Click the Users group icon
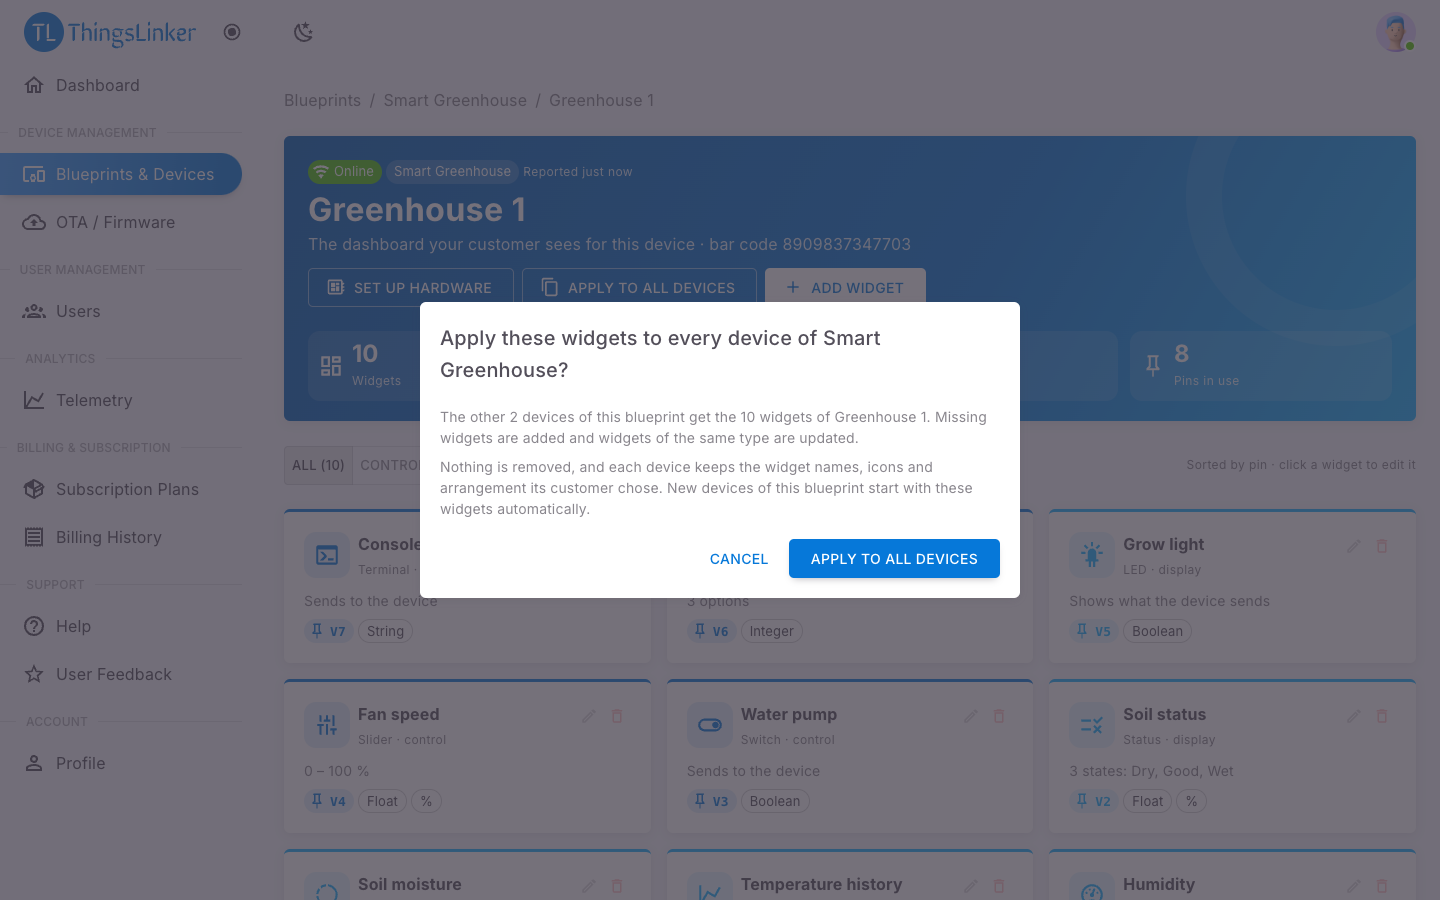Viewport: 1440px width, 900px height. 34,311
